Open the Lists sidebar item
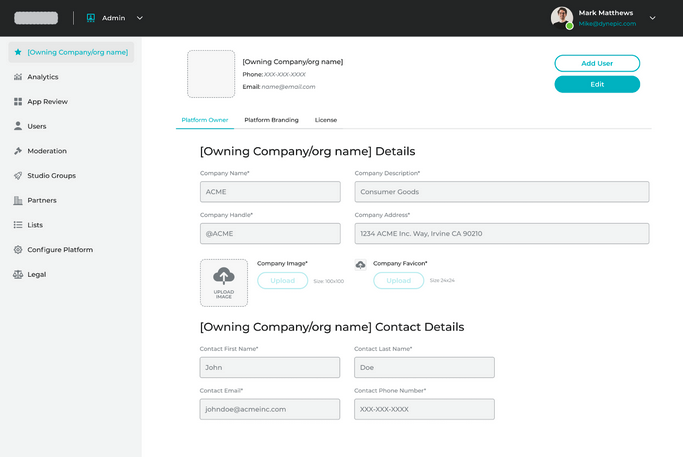683x457 pixels. tap(34, 225)
